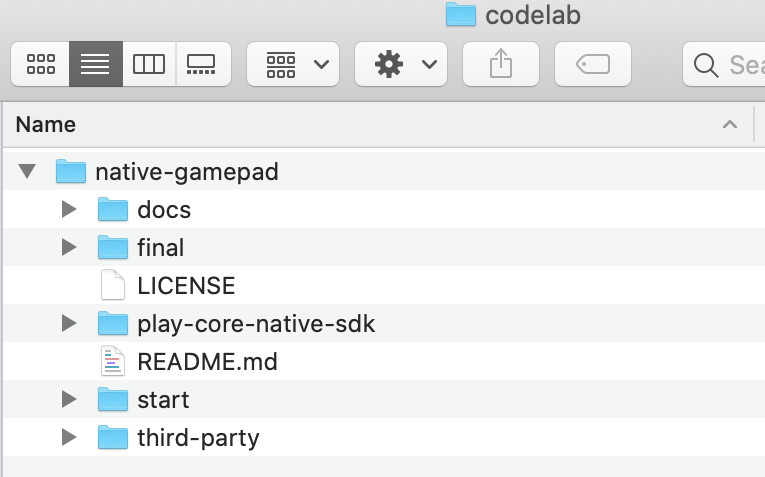
Task: Click the Share toolbar button
Action: (x=501, y=65)
